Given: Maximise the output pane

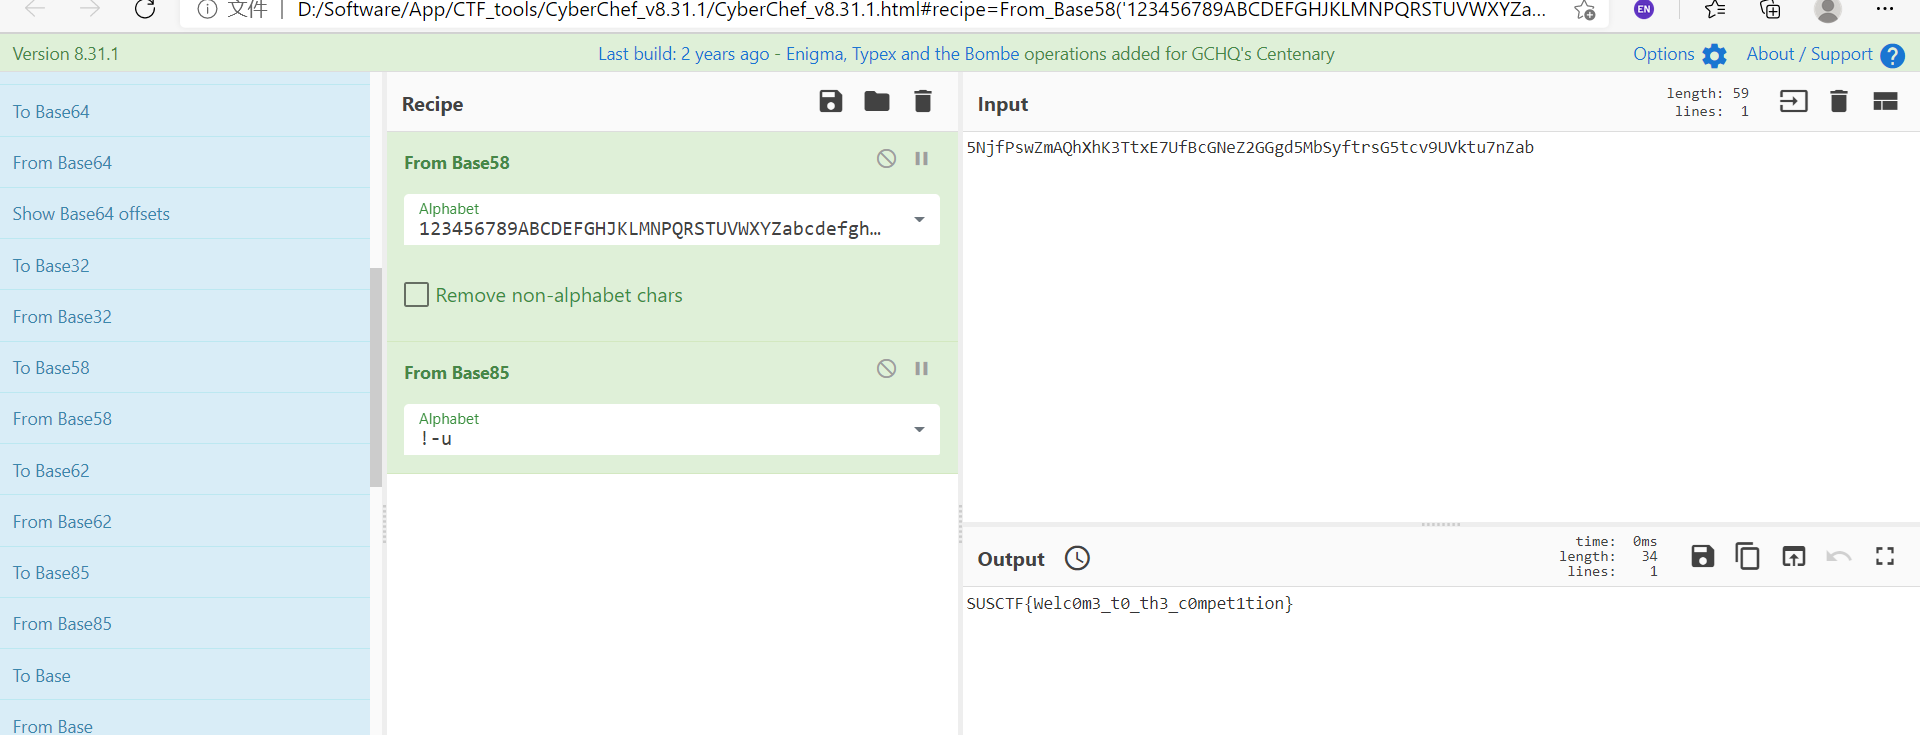Looking at the screenshot, I should coord(1885,557).
